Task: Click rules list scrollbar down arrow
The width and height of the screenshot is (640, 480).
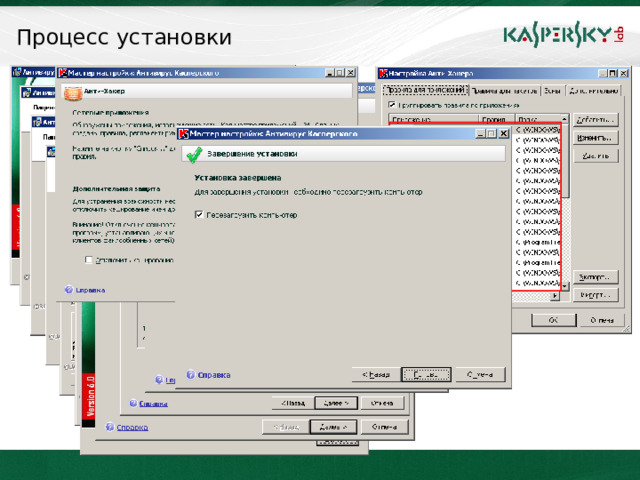Action: [565, 287]
